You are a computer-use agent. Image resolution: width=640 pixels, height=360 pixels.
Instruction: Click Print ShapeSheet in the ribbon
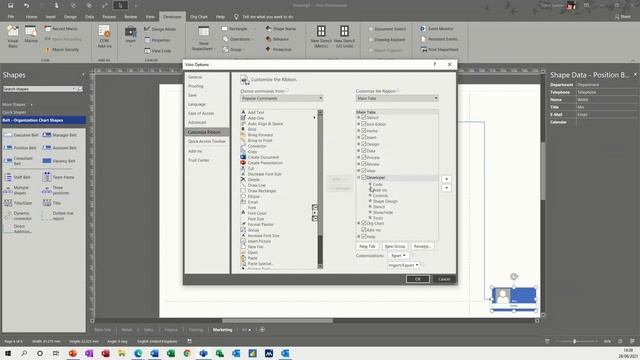(440, 49)
